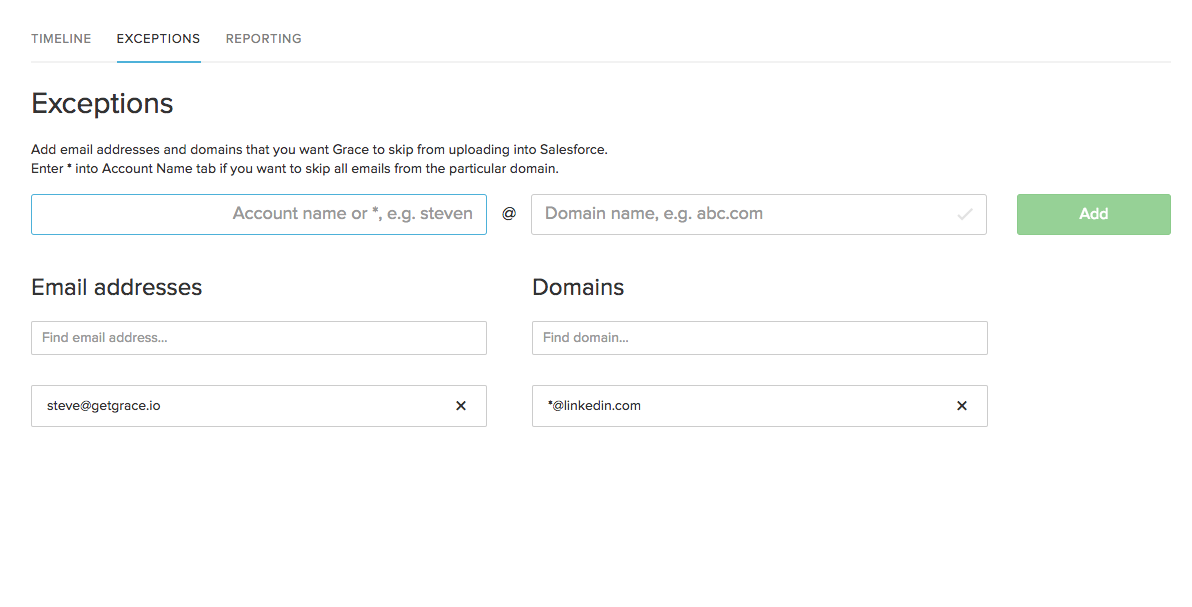
Task: Click the Email addresses section heading
Action: click(116, 288)
